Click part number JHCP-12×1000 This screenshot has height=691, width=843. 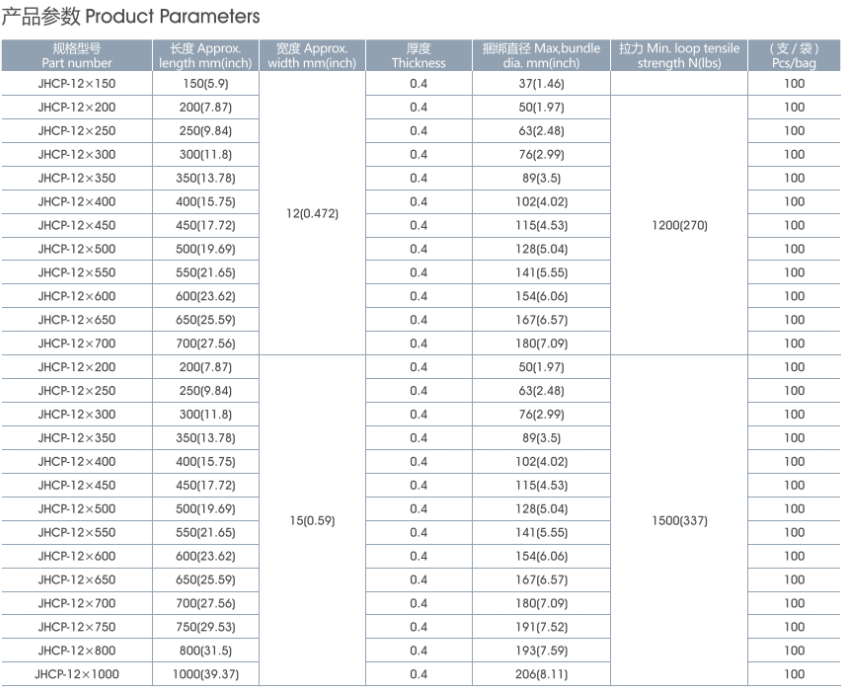(x=77, y=674)
